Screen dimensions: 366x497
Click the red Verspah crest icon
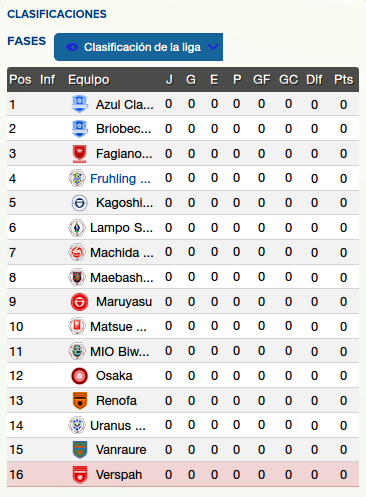[x=80, y=475]
